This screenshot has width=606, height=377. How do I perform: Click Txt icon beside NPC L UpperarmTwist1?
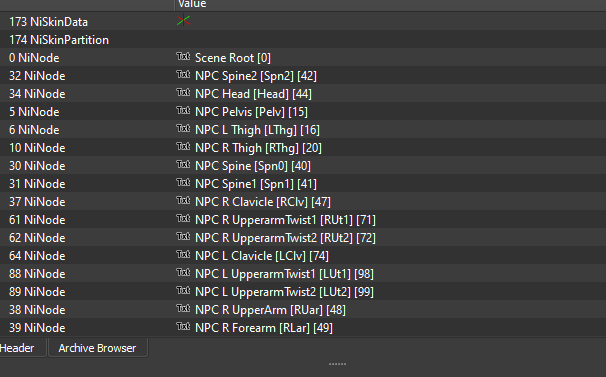click(x=183, y=273)
